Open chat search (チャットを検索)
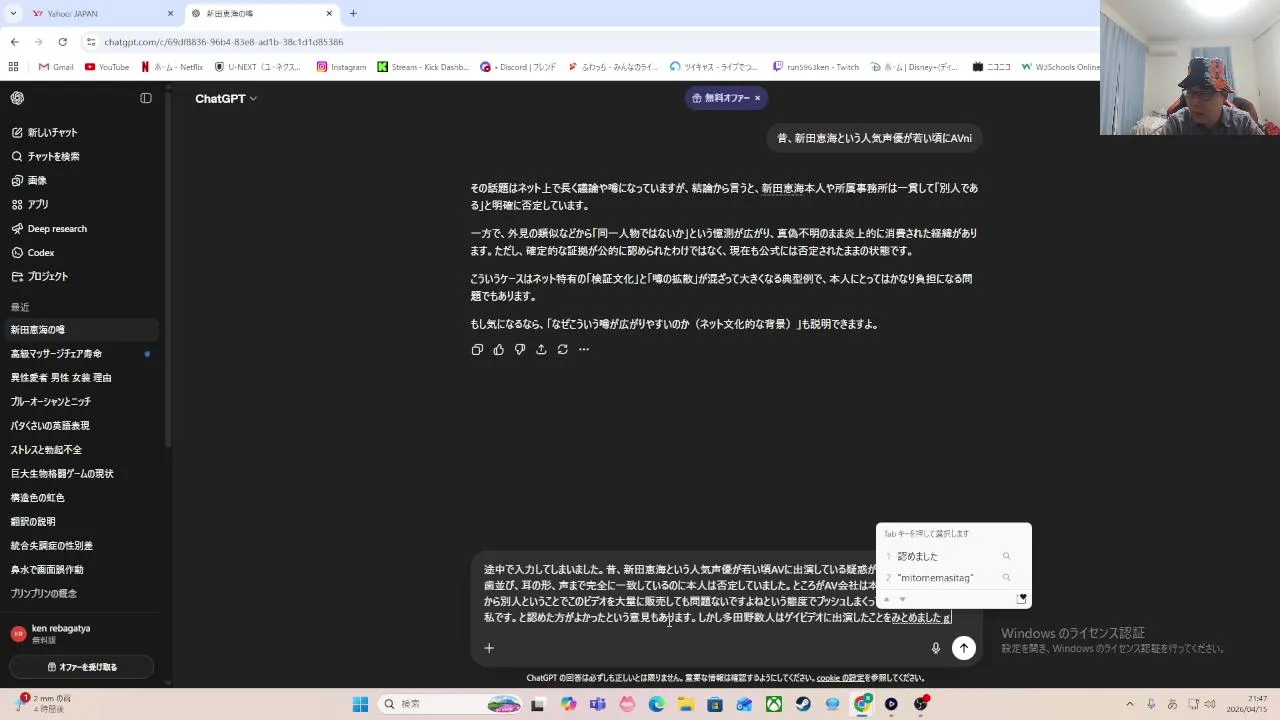 pos(80,156)
